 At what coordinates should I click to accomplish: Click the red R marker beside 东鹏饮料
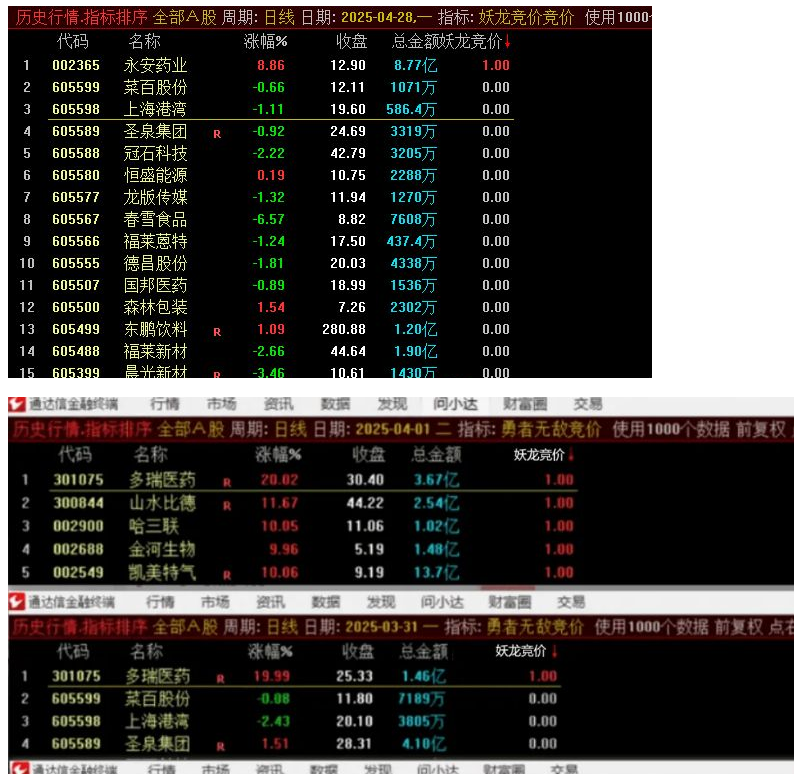pos(217,331)
